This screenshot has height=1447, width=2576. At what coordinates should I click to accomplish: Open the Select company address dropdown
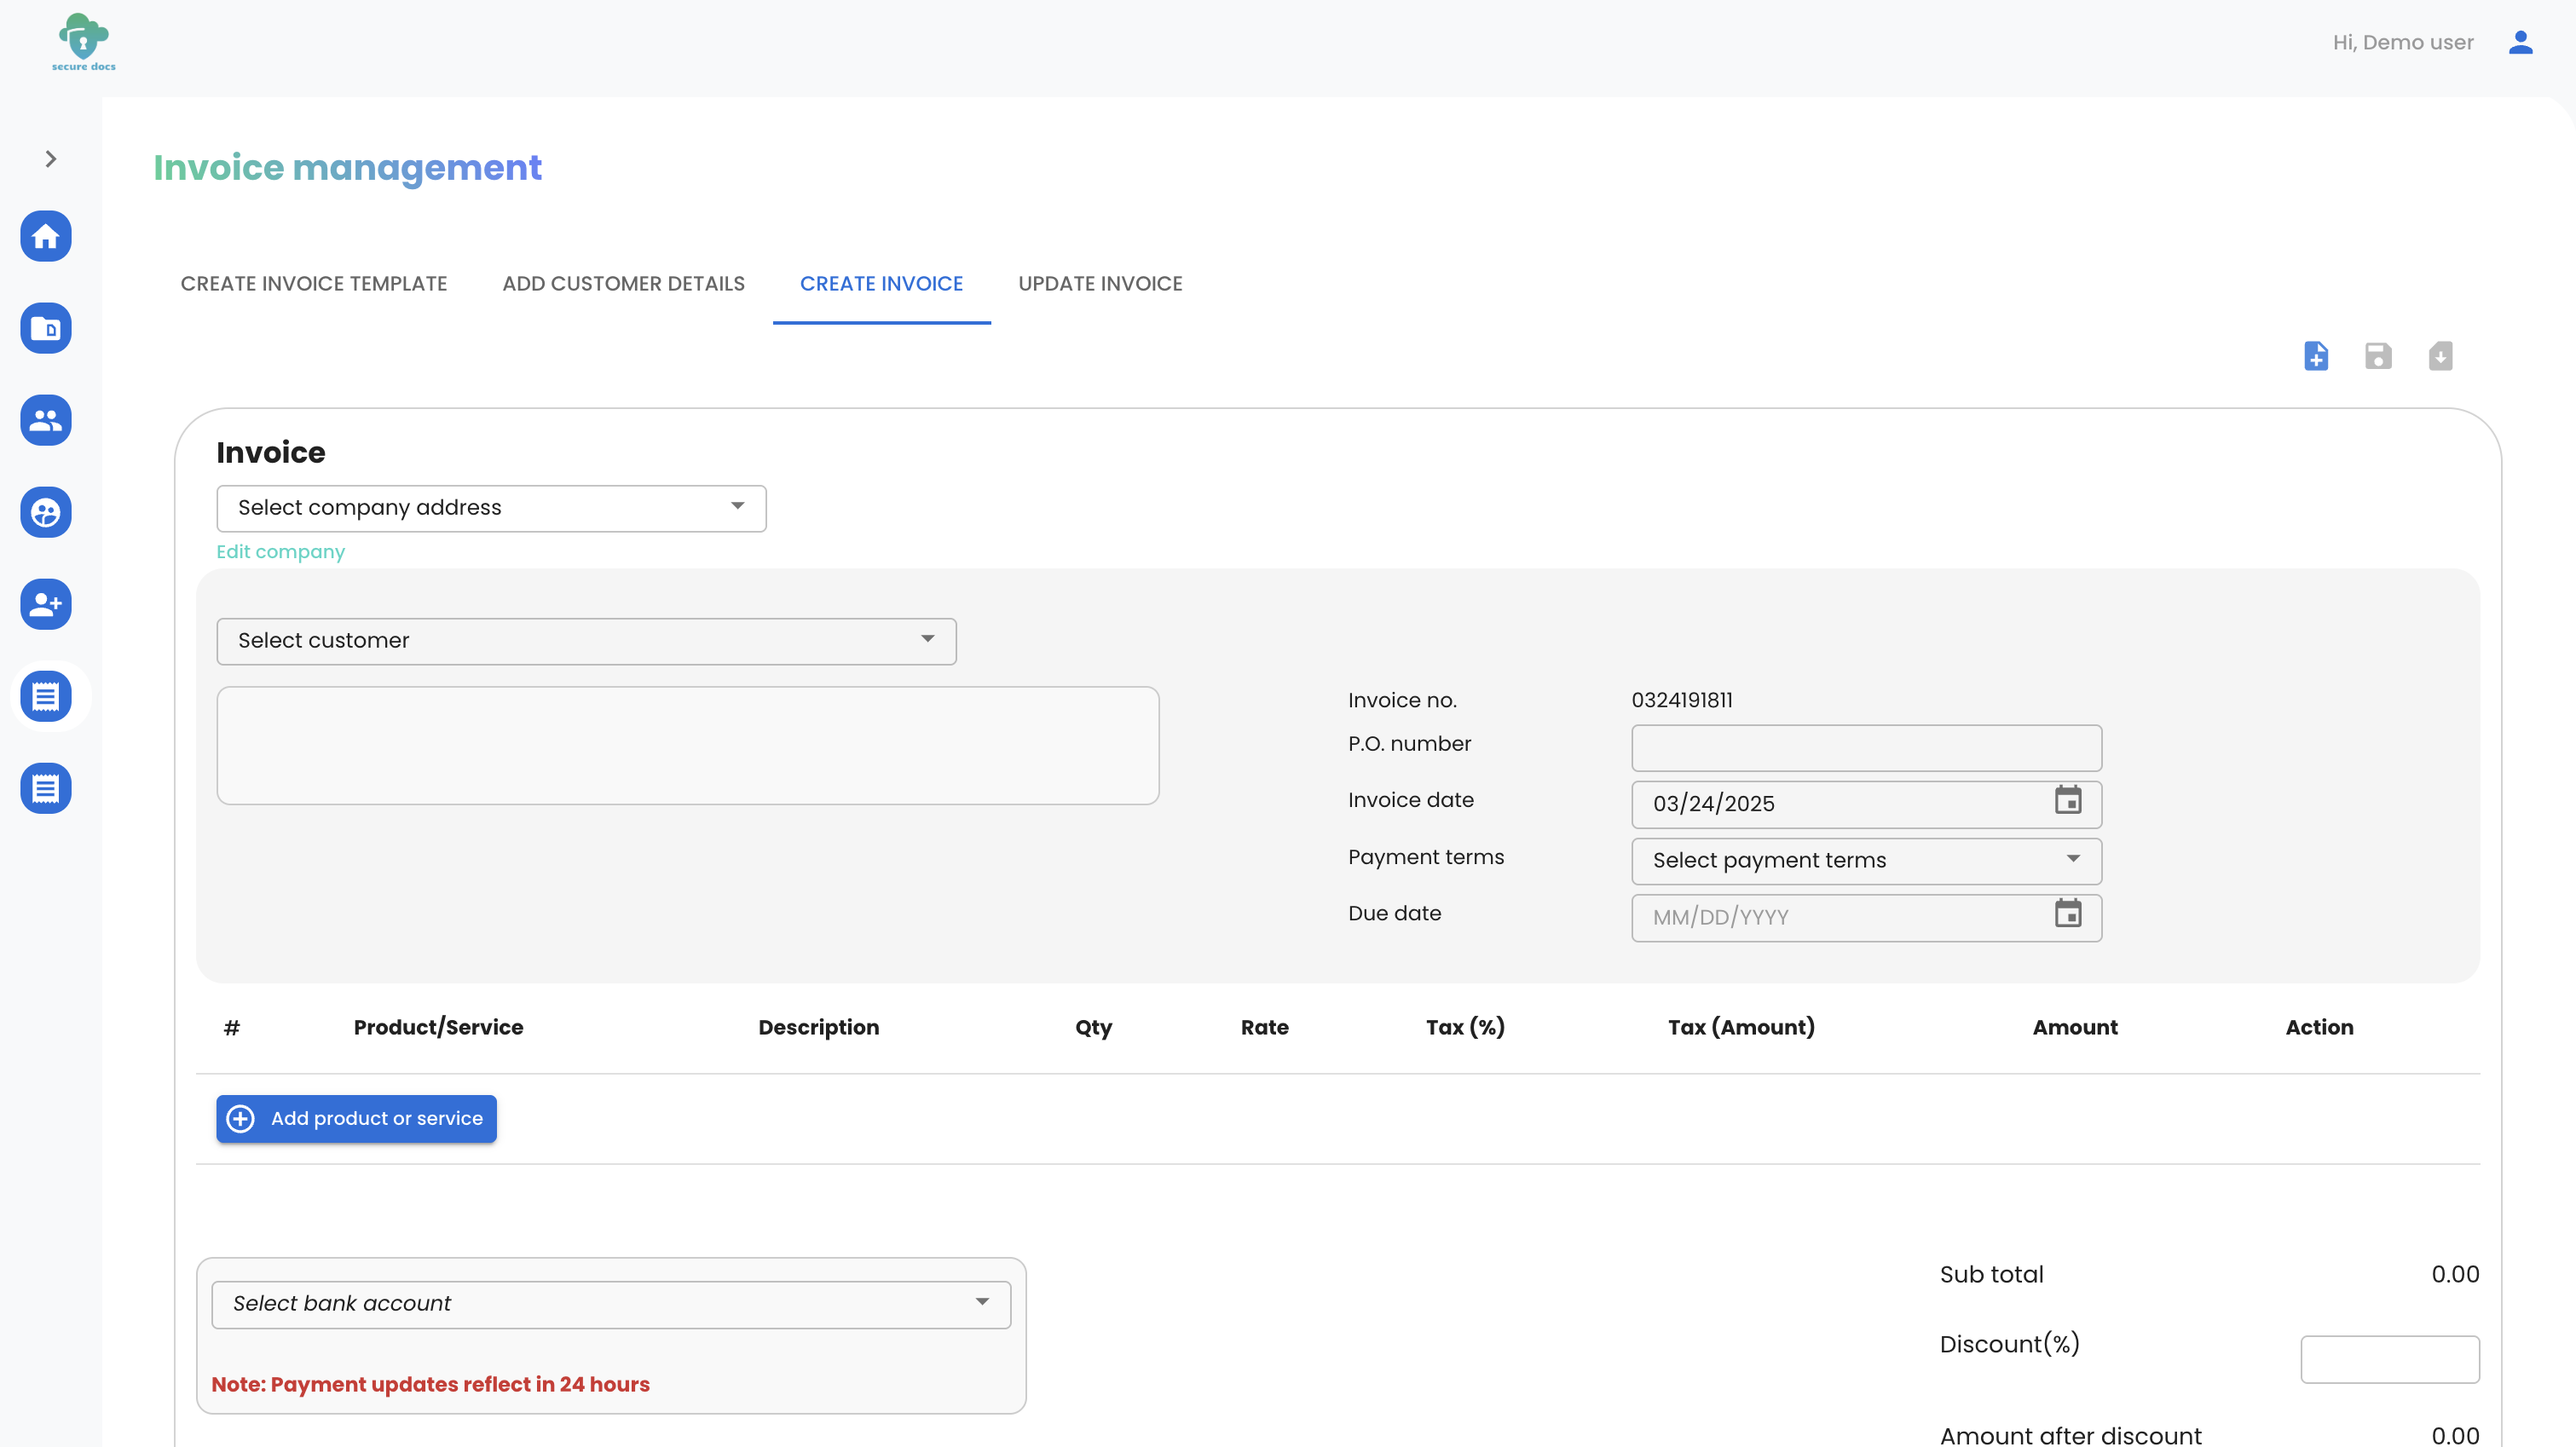coord(491,508)
